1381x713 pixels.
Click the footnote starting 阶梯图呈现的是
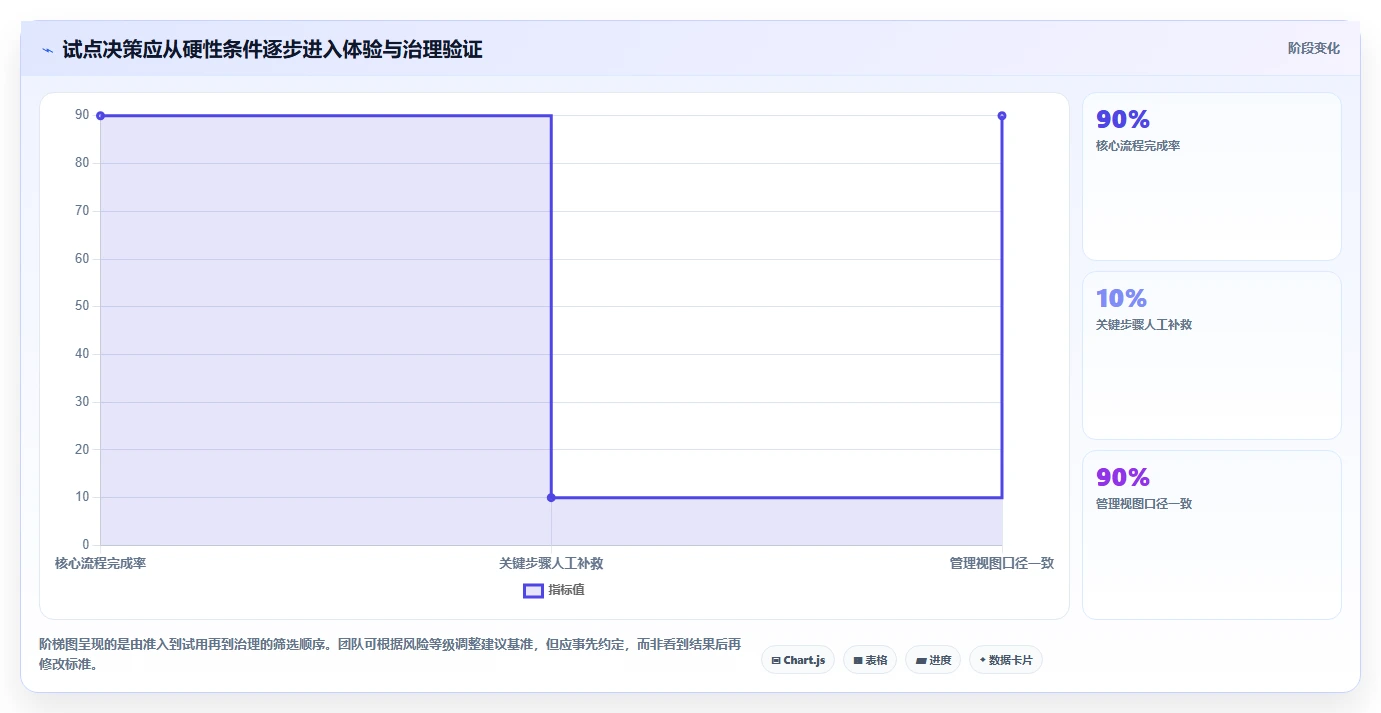390,654
